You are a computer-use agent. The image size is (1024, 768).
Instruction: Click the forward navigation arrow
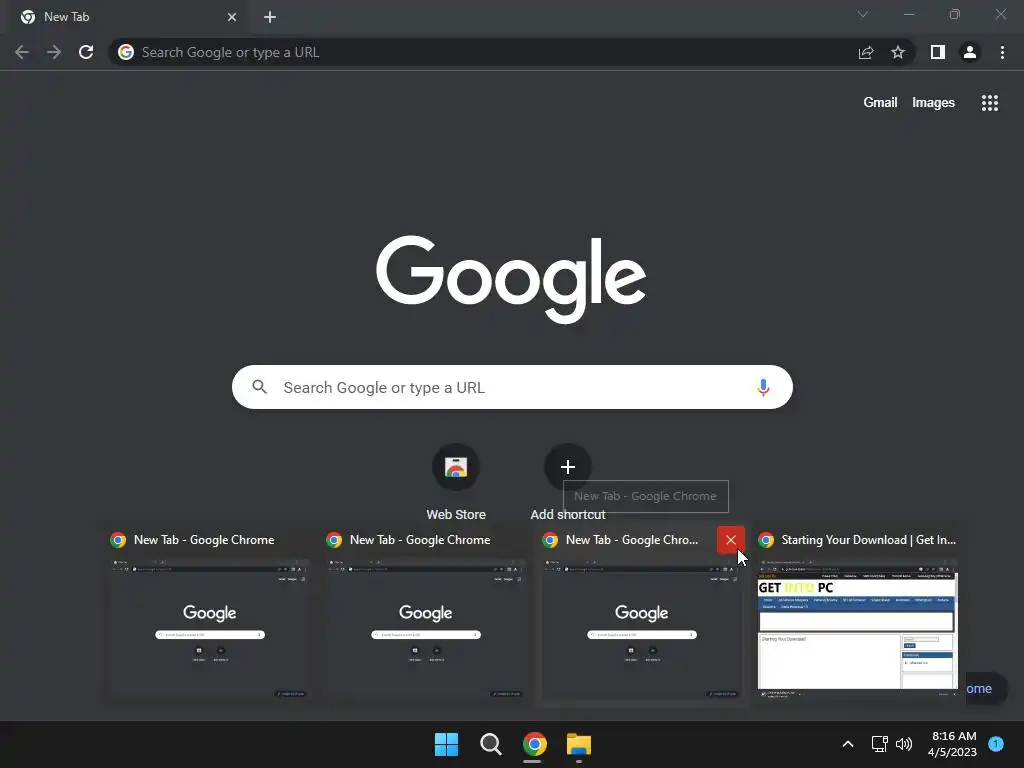54,52
